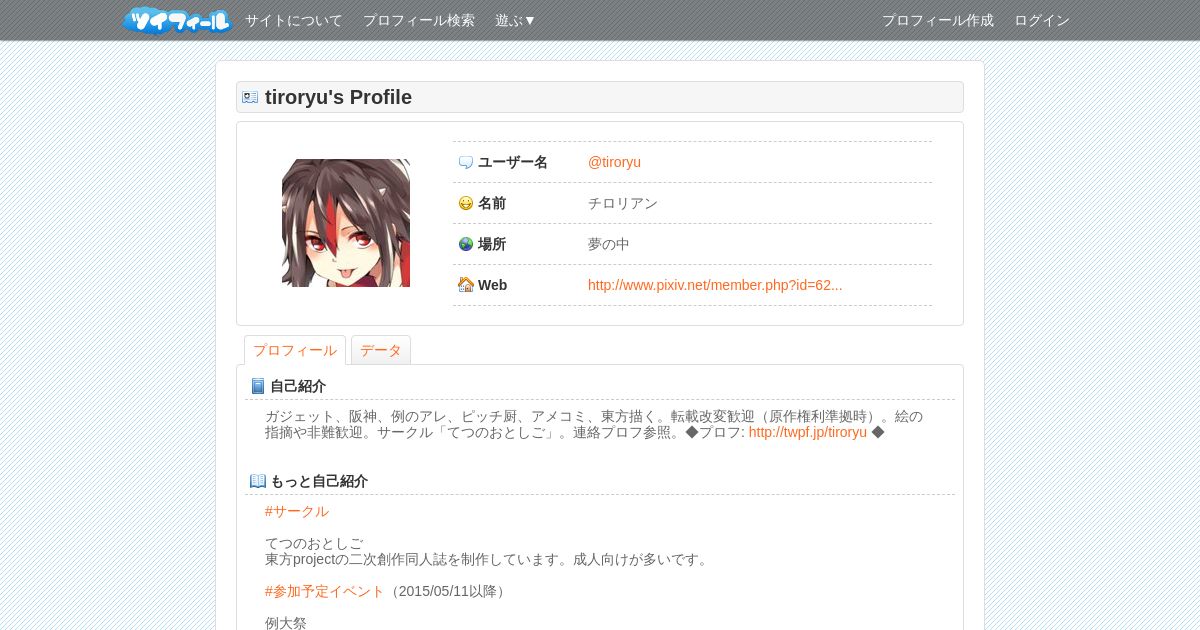Expand the 遊ぶ▼ dropdown menu
Screen dimensions: 1200x630
coord(516,20)
